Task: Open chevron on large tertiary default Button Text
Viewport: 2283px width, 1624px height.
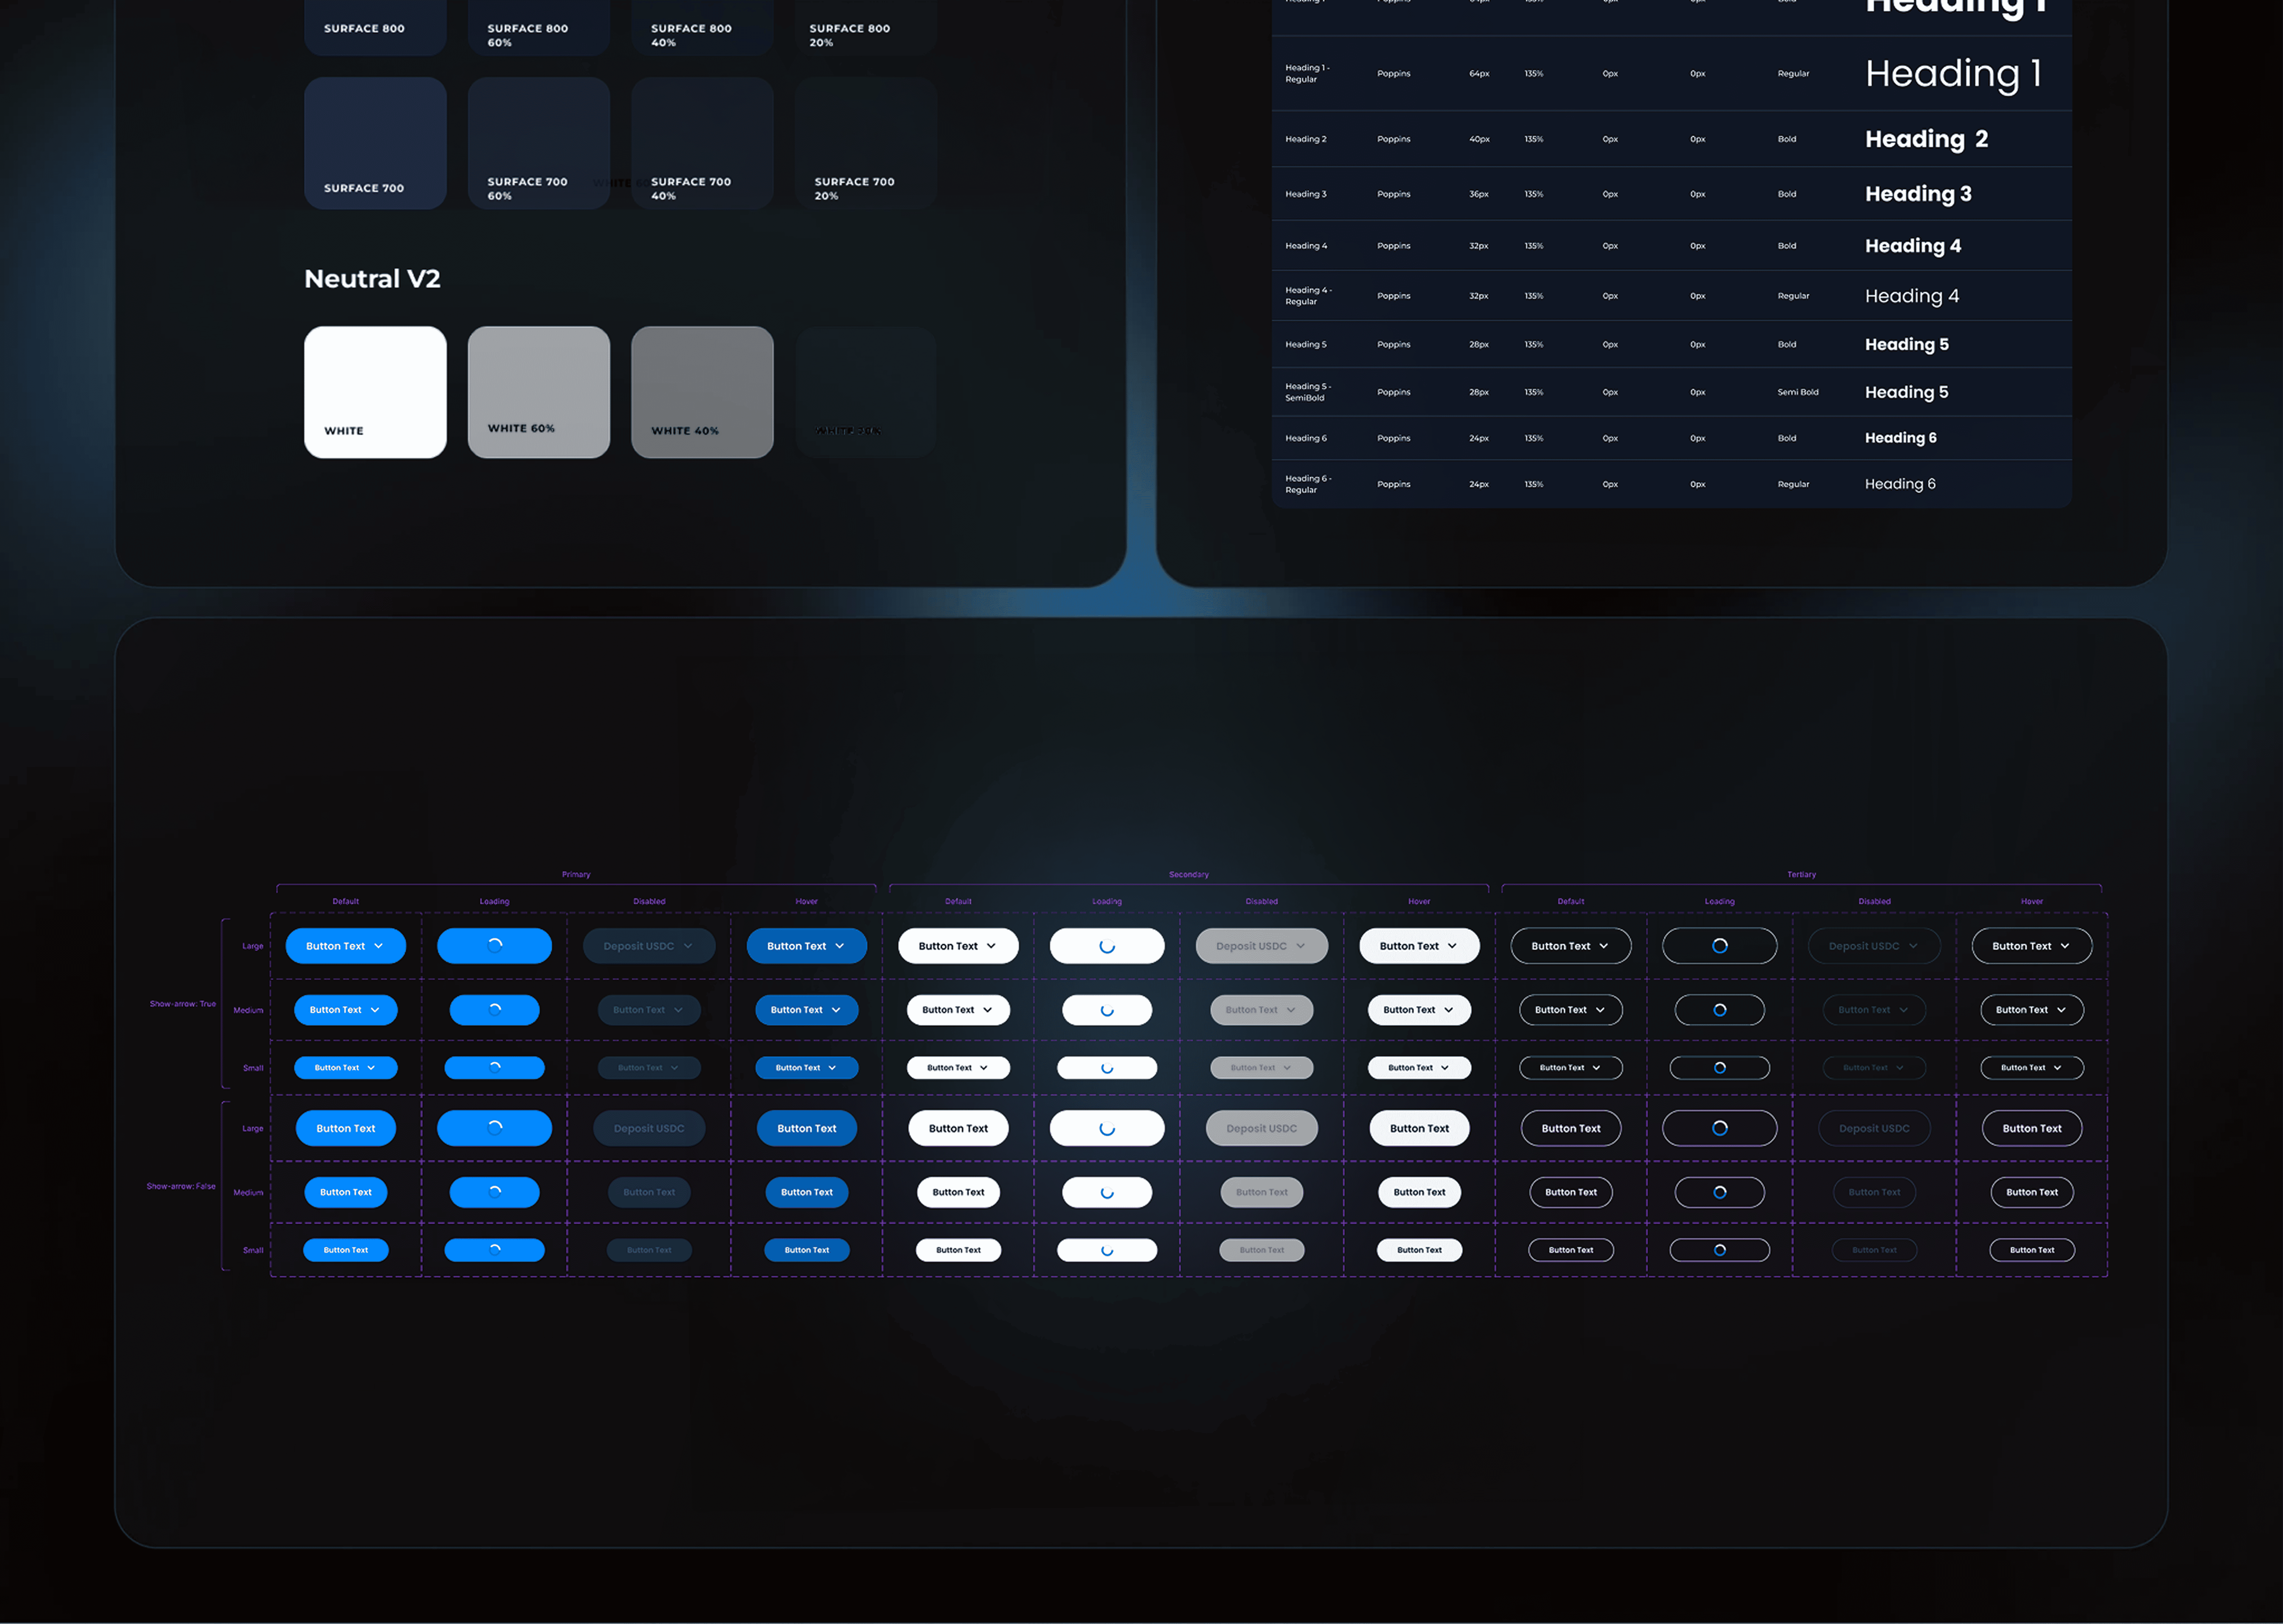Action: pos(1604,946)
